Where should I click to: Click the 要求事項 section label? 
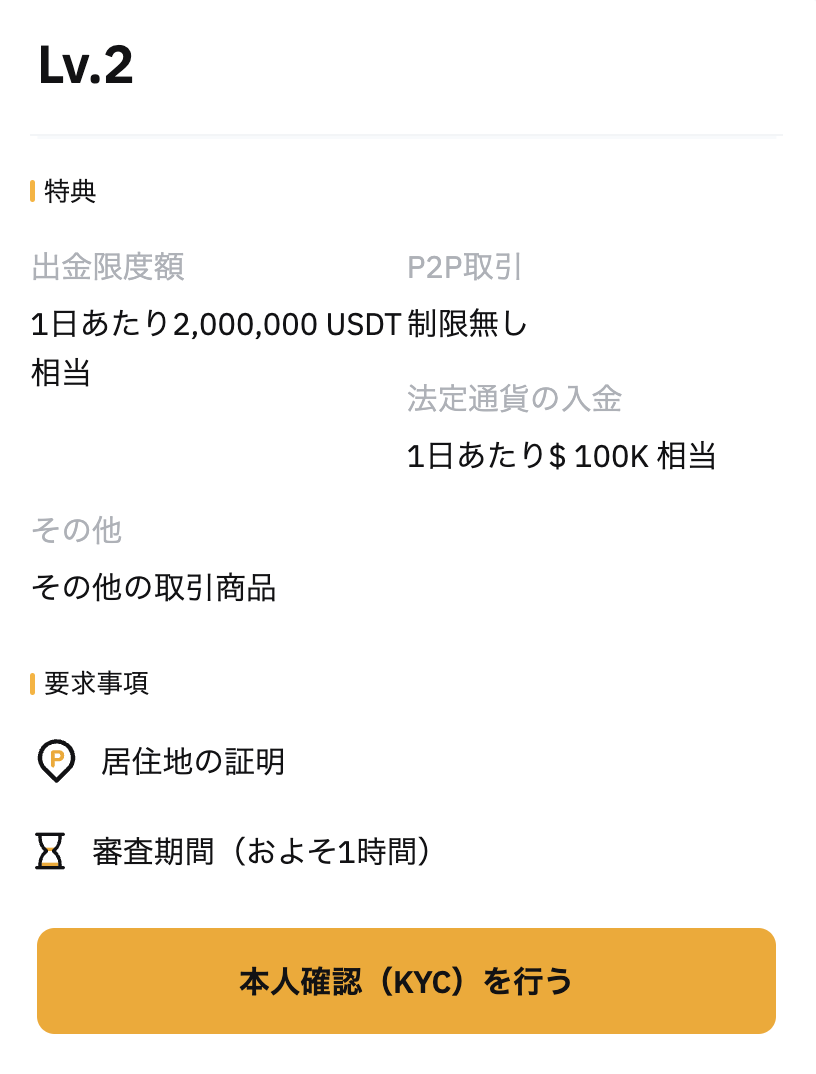click(x=97, y=683)
